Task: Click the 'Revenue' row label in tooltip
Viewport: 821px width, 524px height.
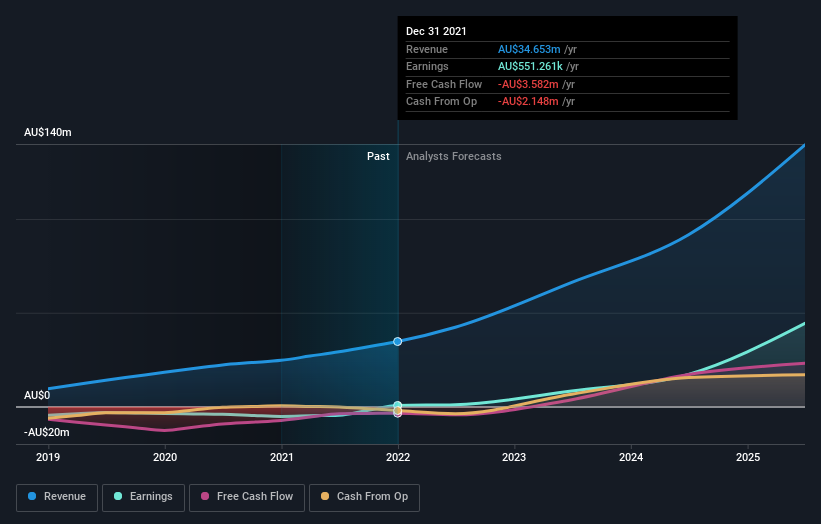Action: [x=427, y=49]
